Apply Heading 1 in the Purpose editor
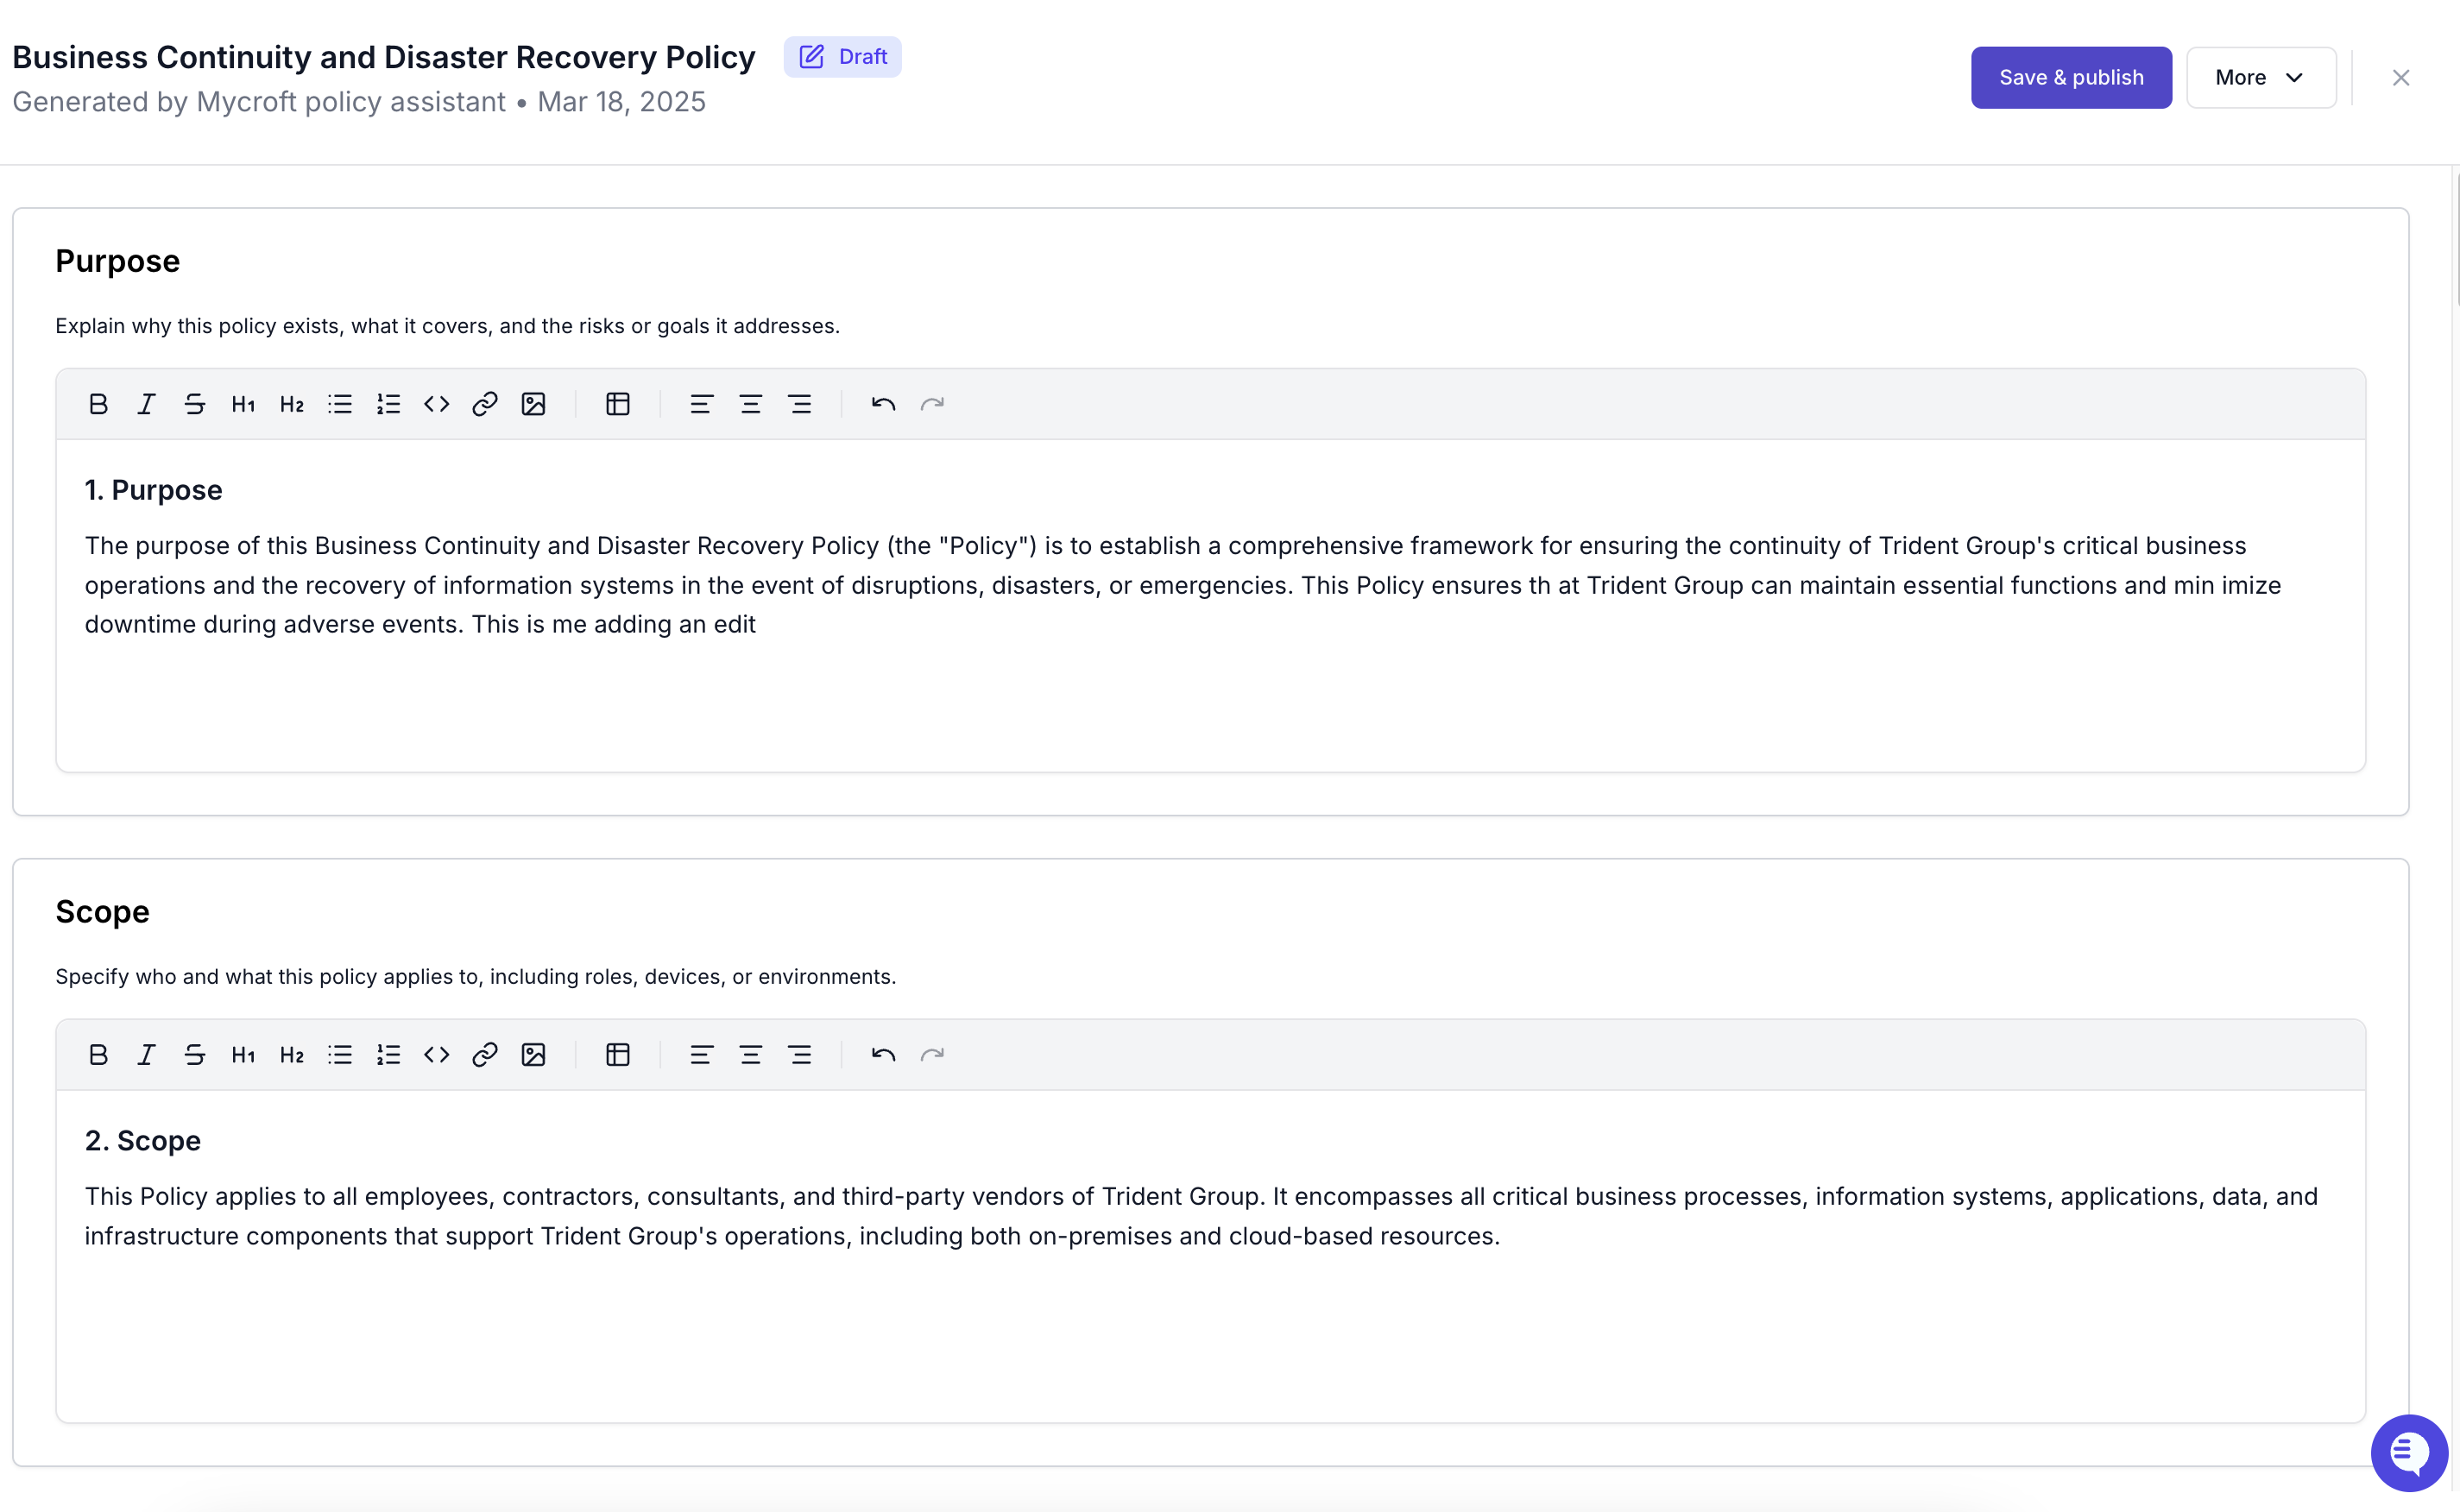The width and height of the screenshot is (2460, 1512). (x=243, y=404)
